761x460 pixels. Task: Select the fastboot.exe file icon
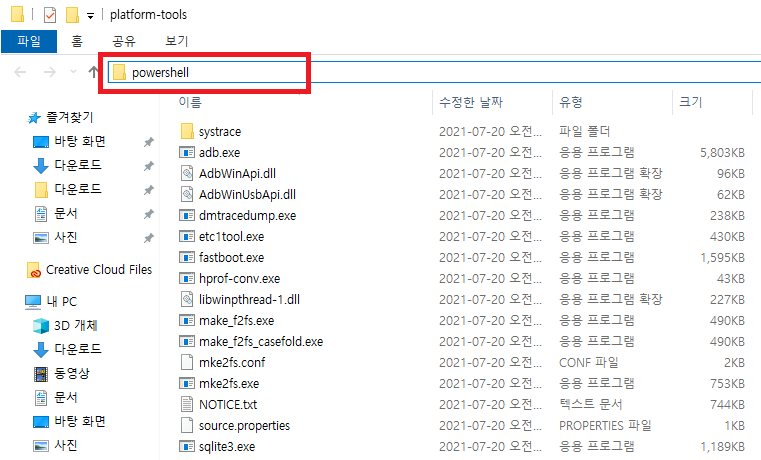click(187, 257)
